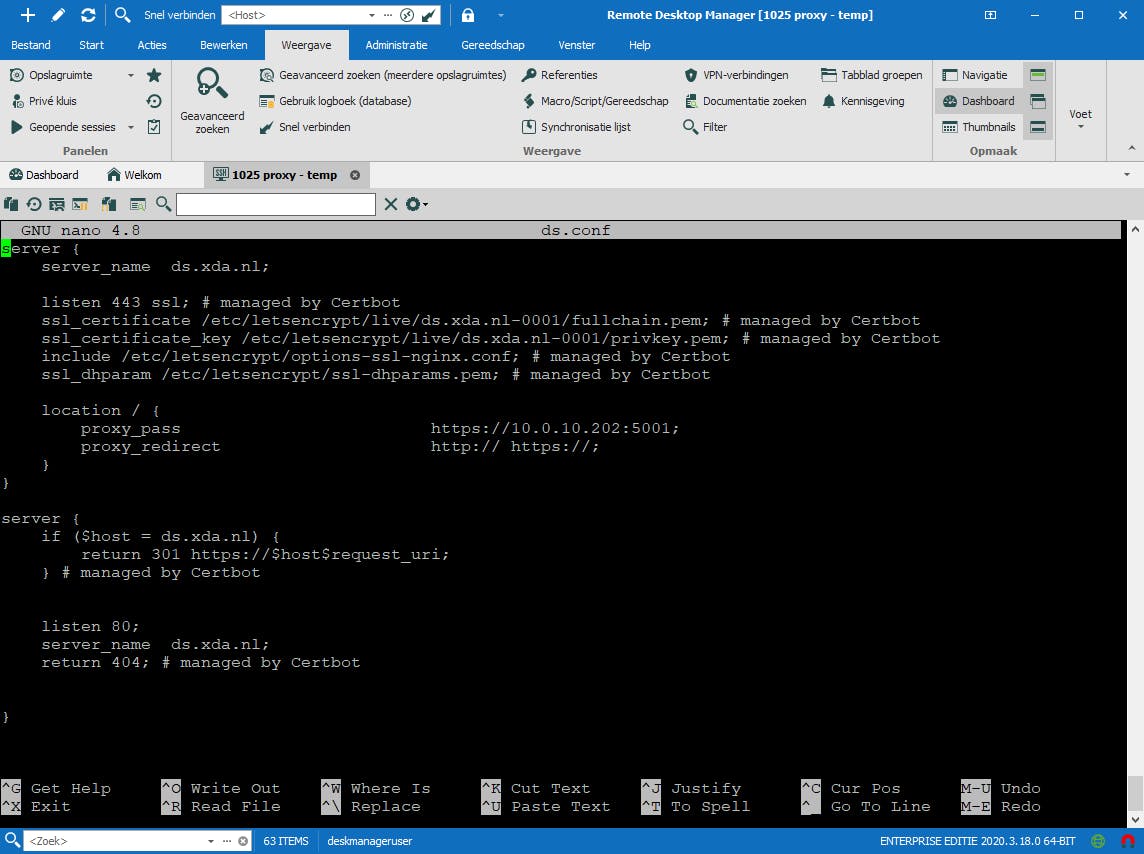The height and width of the screenshot is (854, 1144).
Task: Toggle the bottom layout bar icon in Opmaak
Action: (x=1037, y=127)
